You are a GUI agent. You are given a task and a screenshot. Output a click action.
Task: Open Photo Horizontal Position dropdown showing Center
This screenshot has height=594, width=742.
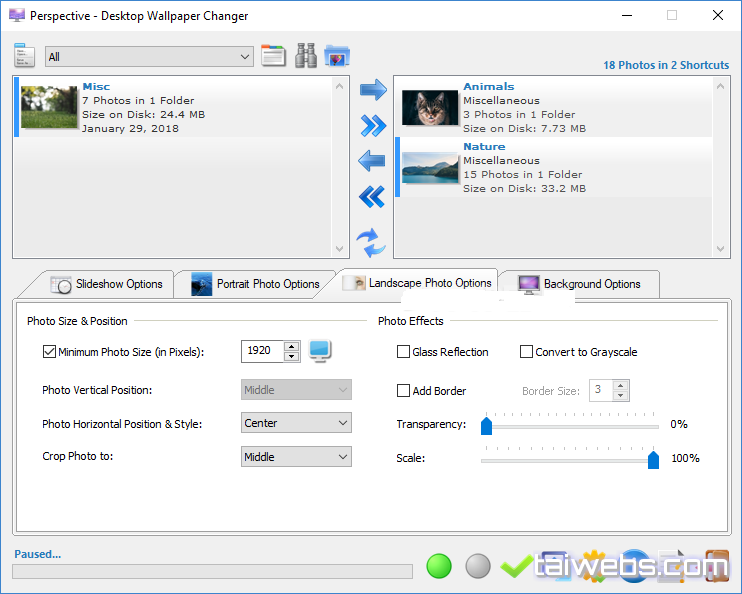tap(296, 423)
